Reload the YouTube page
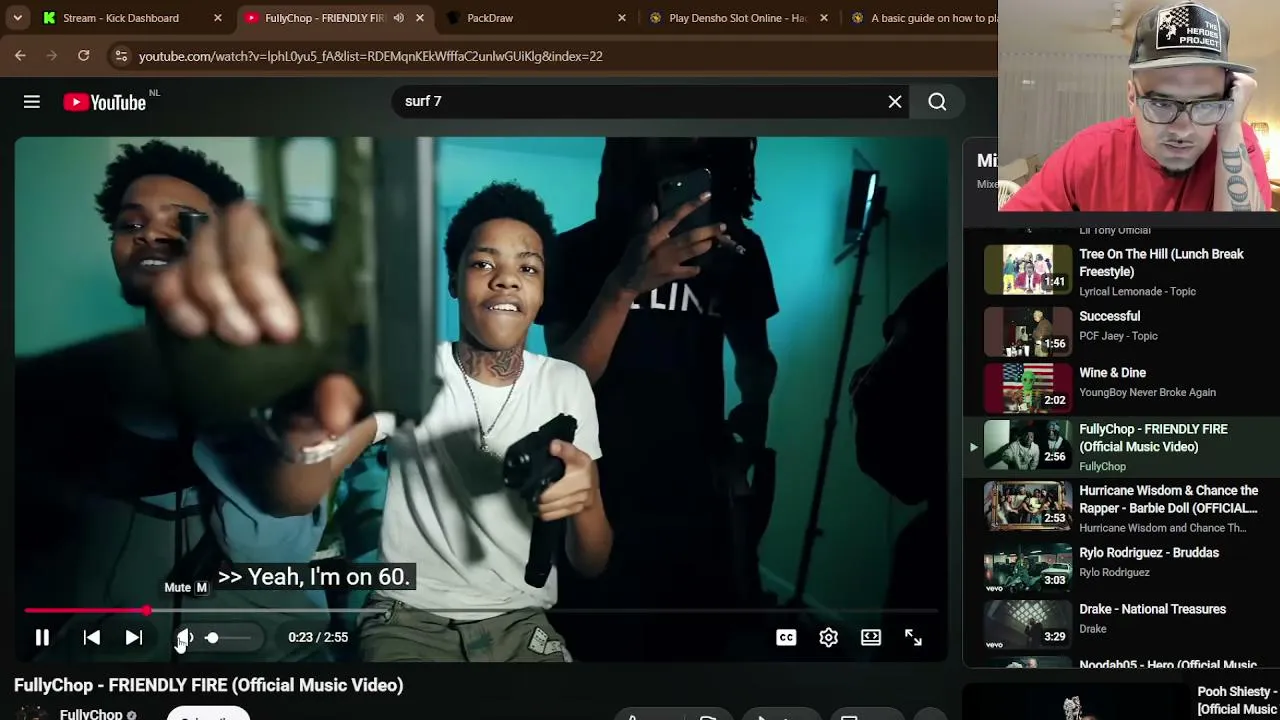 tap(84, 56)
